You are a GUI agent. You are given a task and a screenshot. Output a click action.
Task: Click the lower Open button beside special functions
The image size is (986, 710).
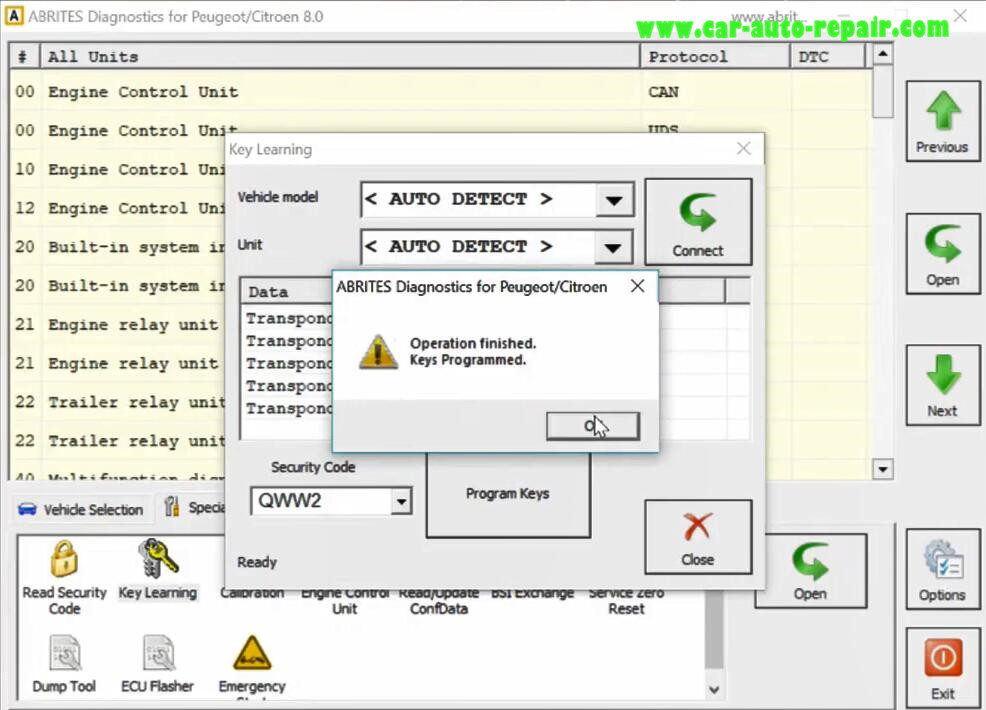[811, 570]
